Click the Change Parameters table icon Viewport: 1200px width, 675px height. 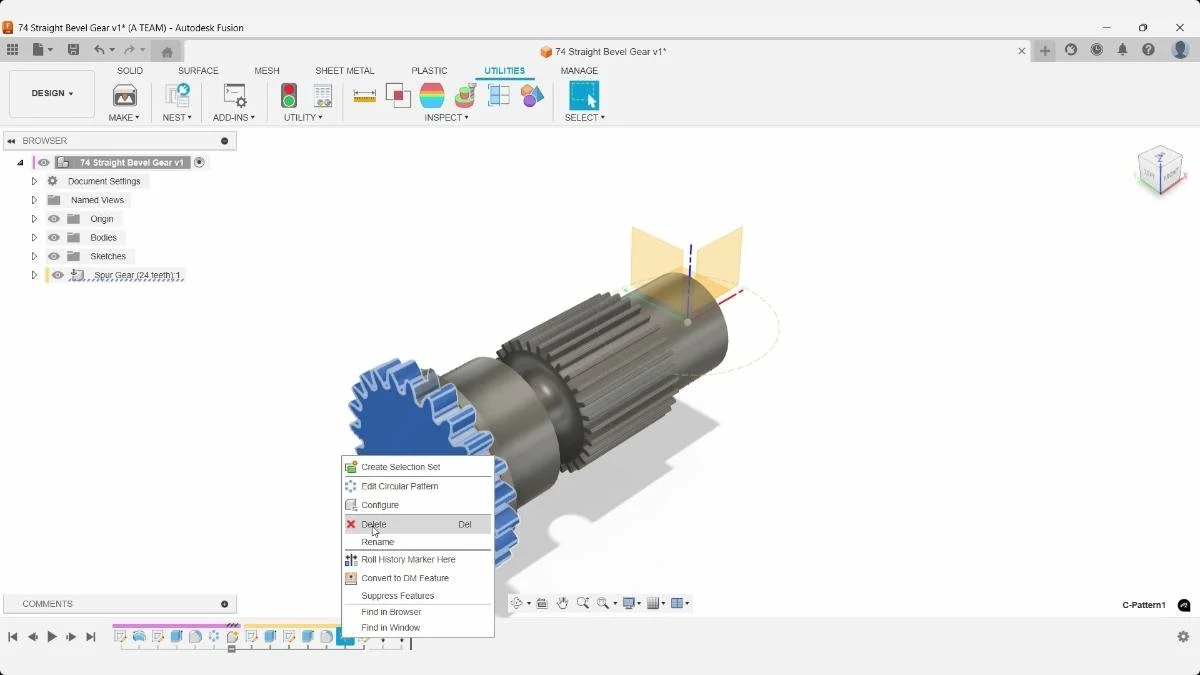tap(322, 96)
